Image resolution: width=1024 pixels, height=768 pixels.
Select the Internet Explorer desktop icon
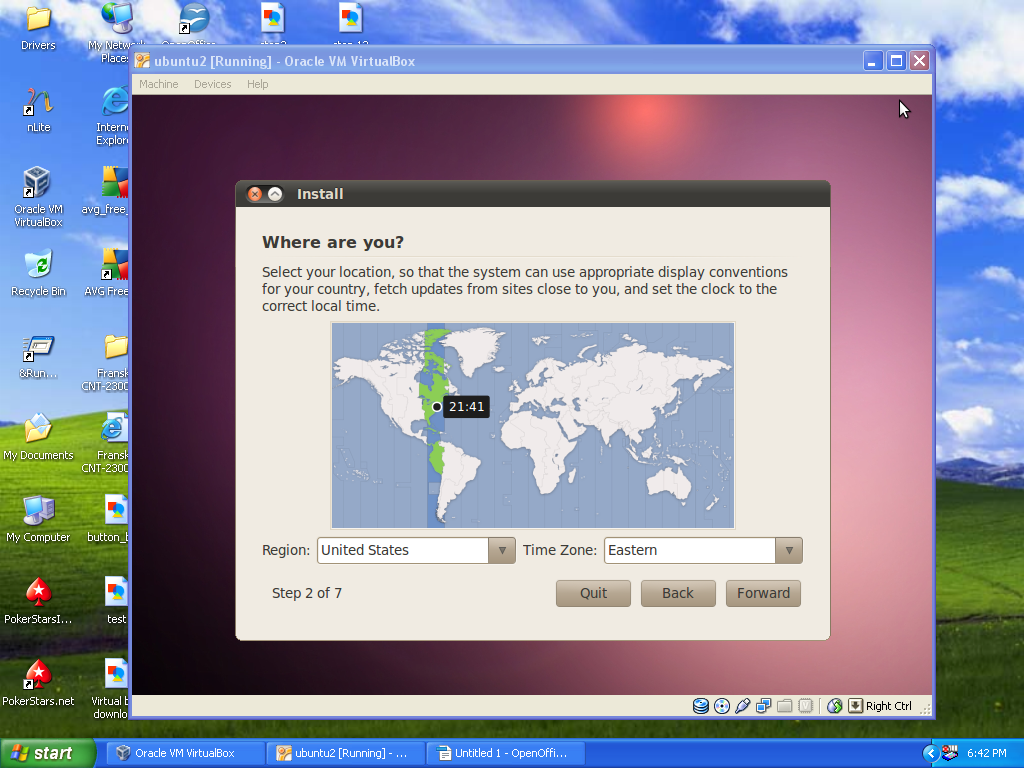(x=112, y=116)
